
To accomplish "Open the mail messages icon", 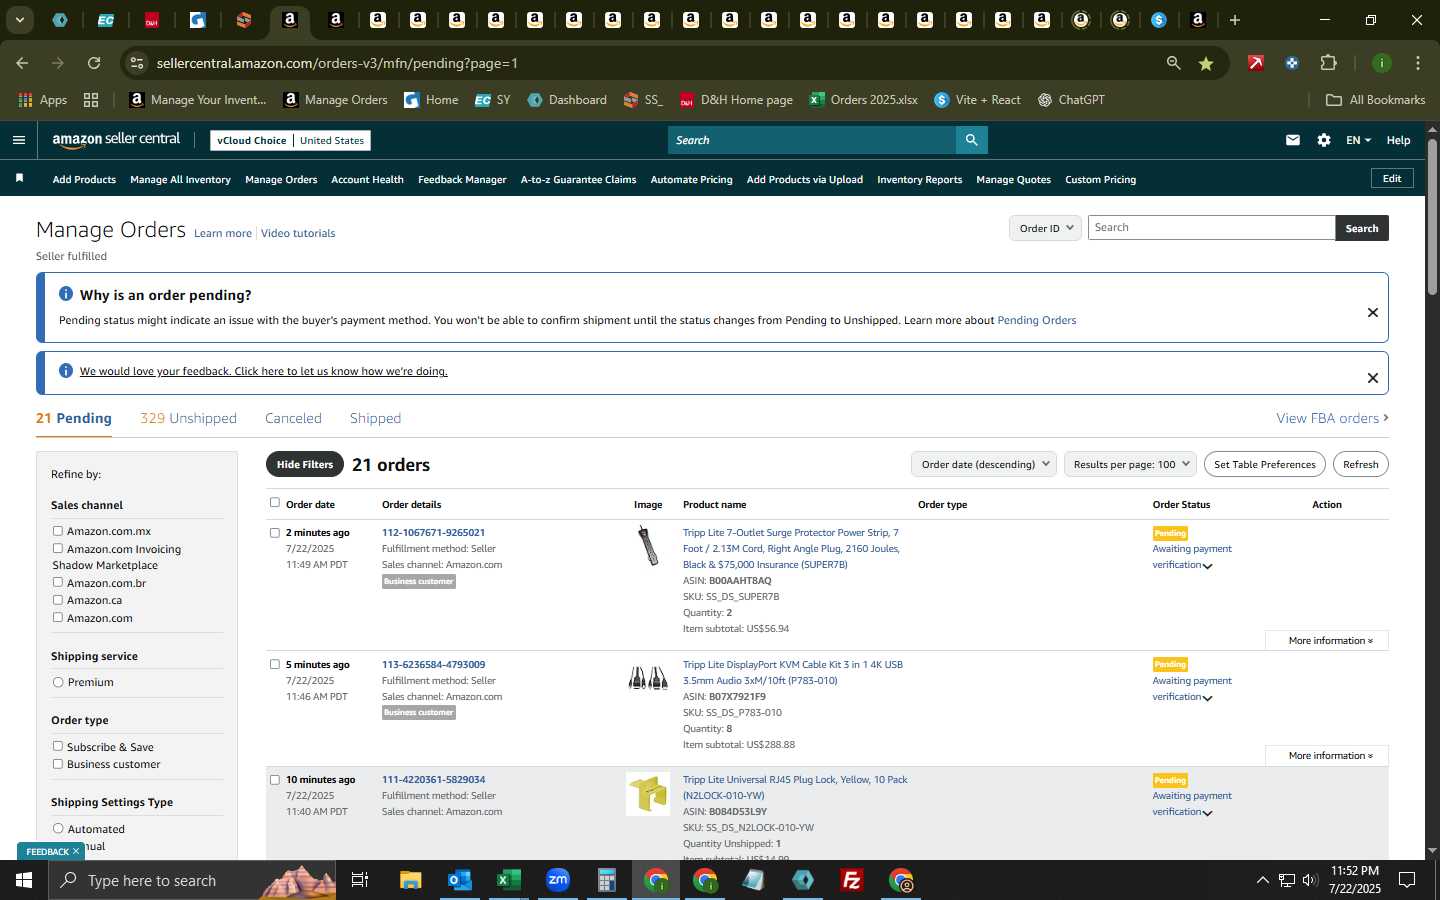I will click(1293, 140).
